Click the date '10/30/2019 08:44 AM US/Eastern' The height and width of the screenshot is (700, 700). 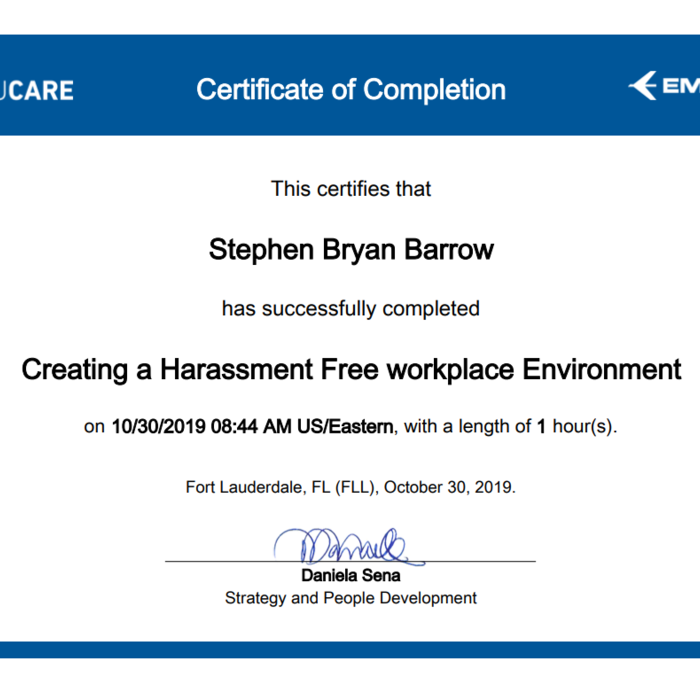[252, 426]
